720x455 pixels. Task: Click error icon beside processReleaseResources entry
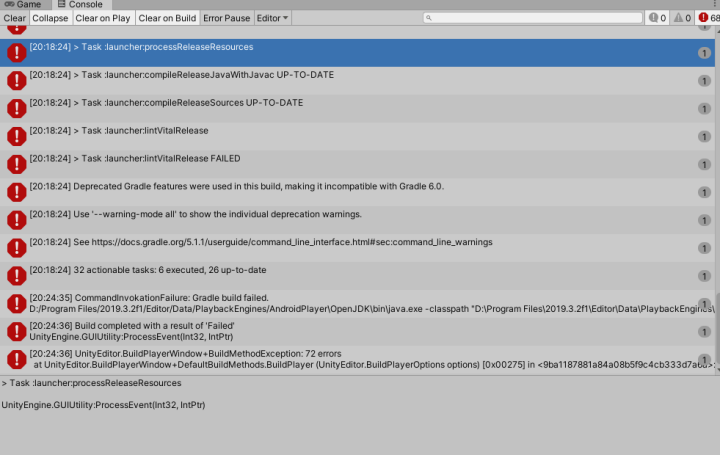coord(16,52)
